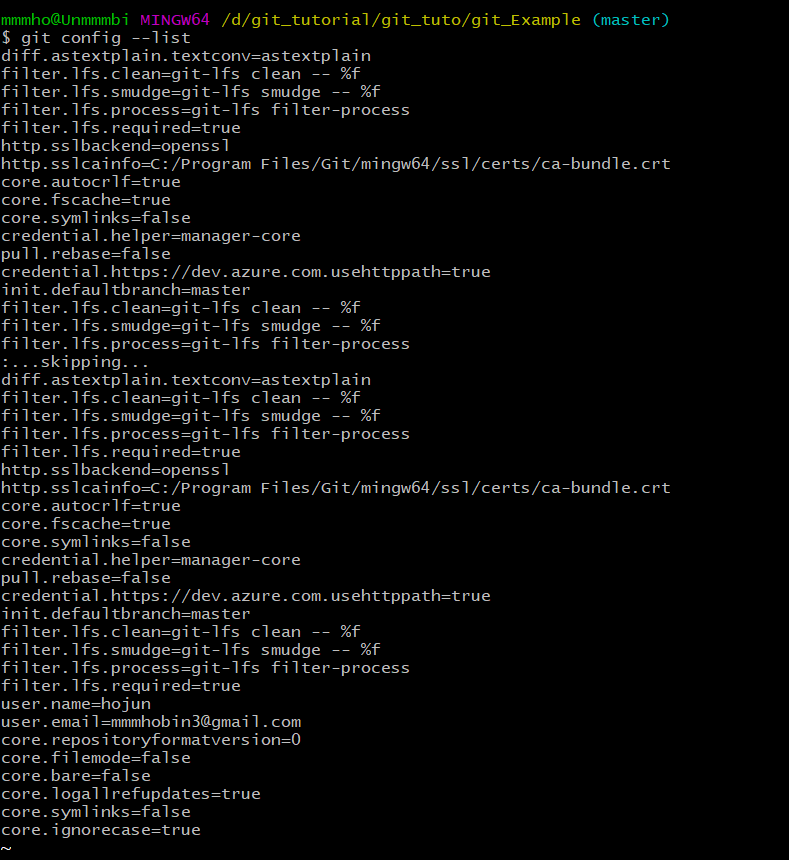Select the user.email gmail address line
The height and width of the screenshot is (860, 789).
click(151, 722)
